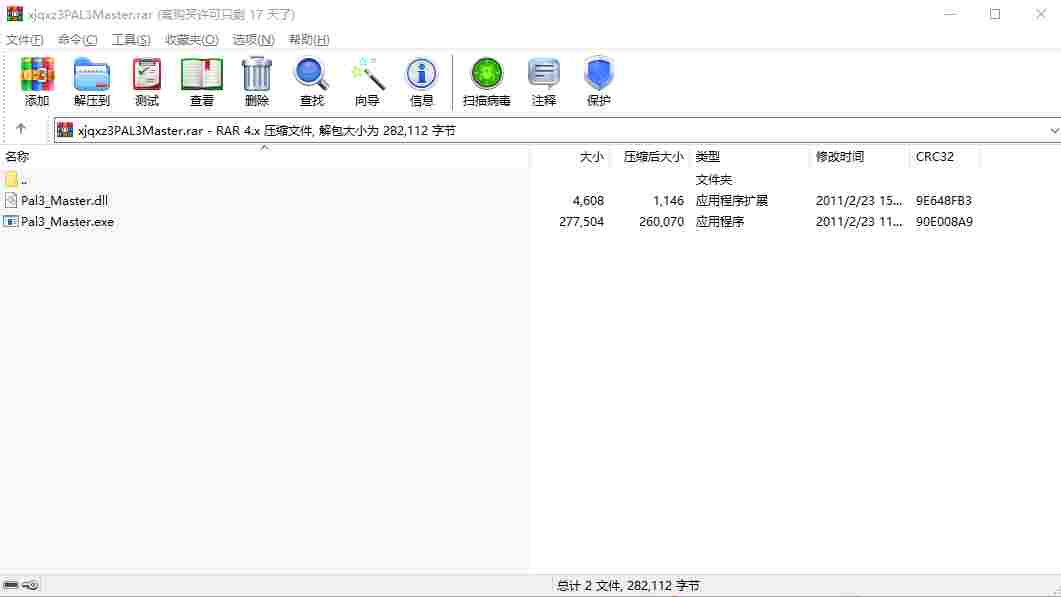Click modified date of Pal3_Master.exe

859,221
